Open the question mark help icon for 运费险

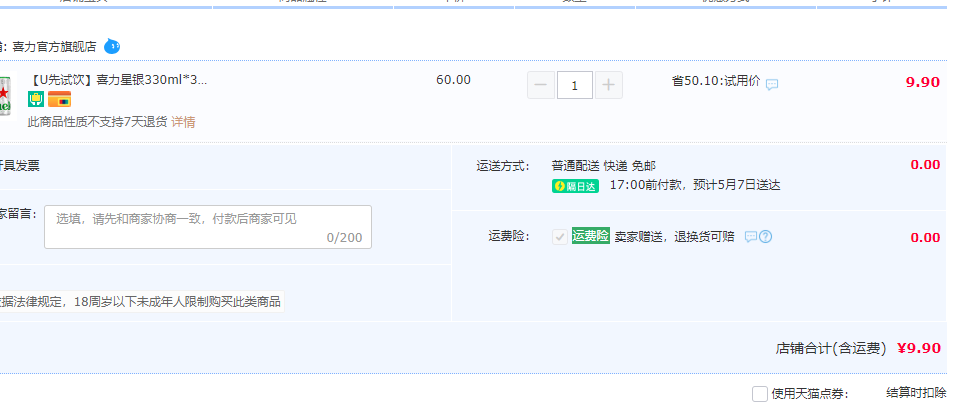pos(766,236)
